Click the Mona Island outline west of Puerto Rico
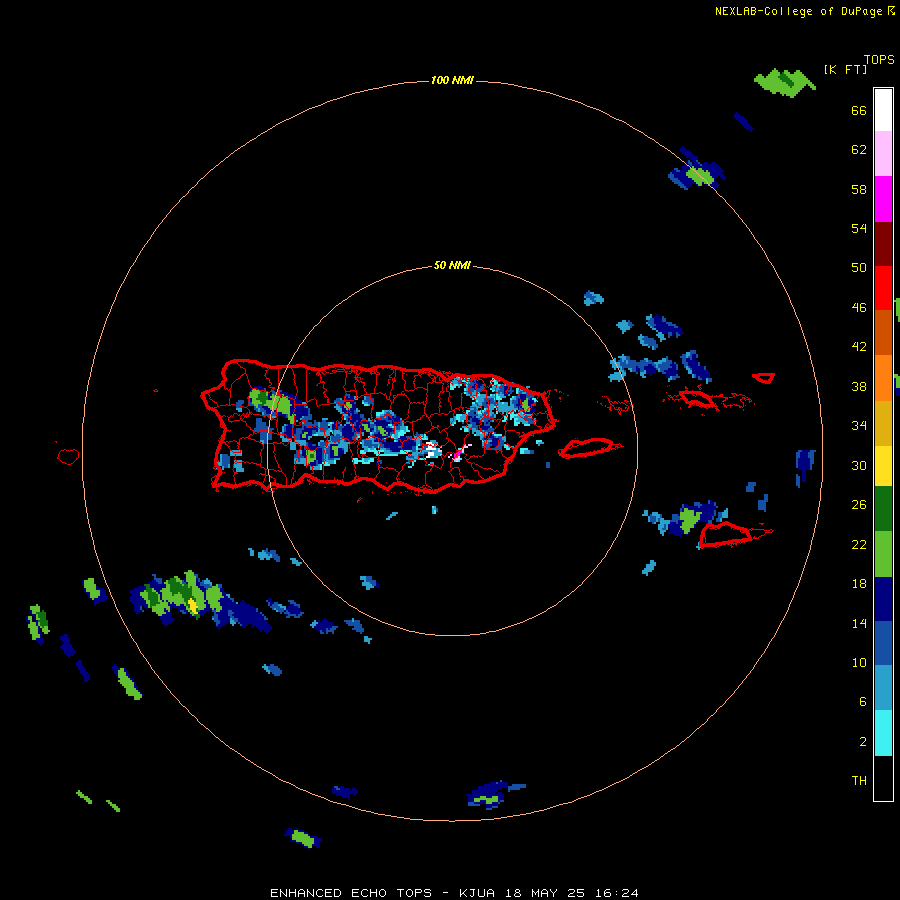 pyautogui.click(x=68, y=456)
